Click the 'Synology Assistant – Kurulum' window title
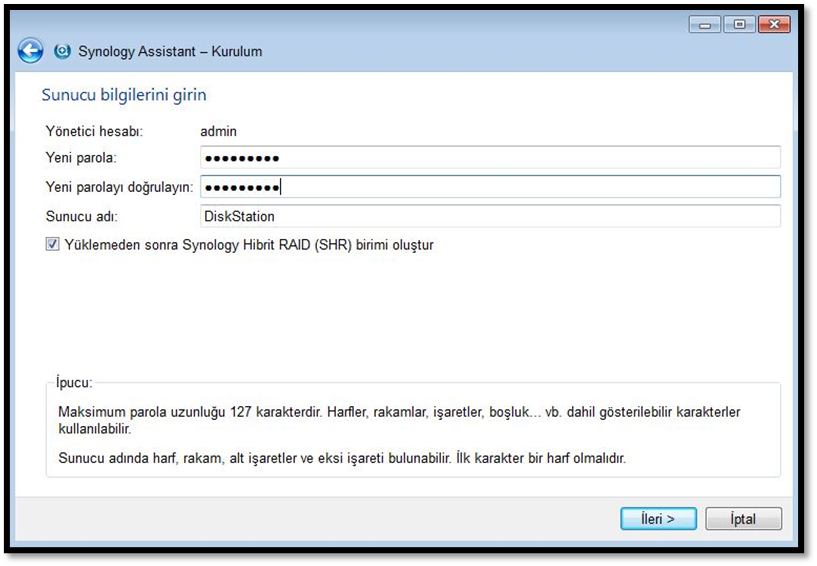 tap(170, 51)
